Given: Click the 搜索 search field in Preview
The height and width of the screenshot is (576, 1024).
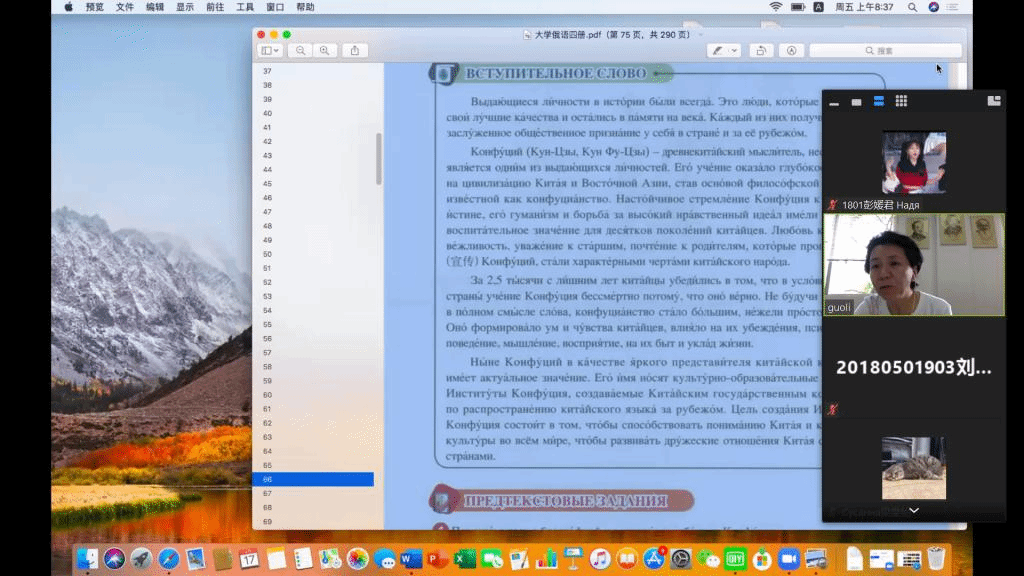Looking at the screenshot, I should 880,48.
